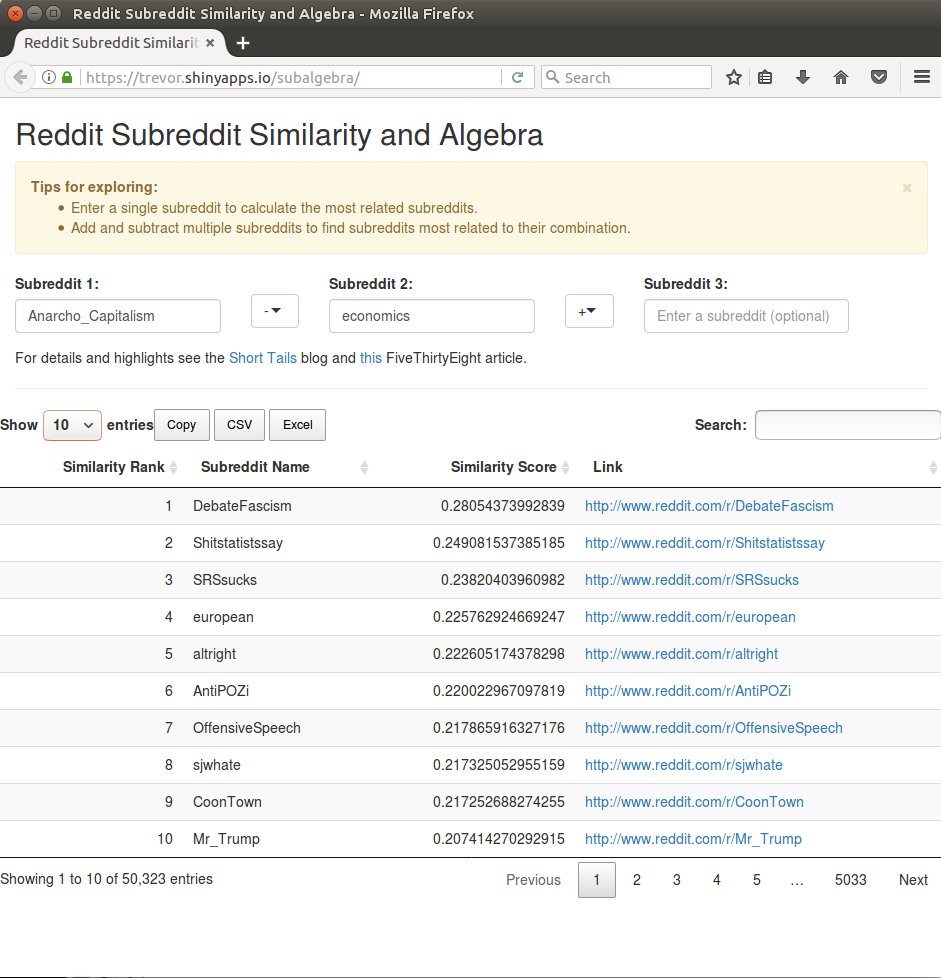The image size is (941, 978).
Task: Open a new tab with the plus icon
Action: 243,43
